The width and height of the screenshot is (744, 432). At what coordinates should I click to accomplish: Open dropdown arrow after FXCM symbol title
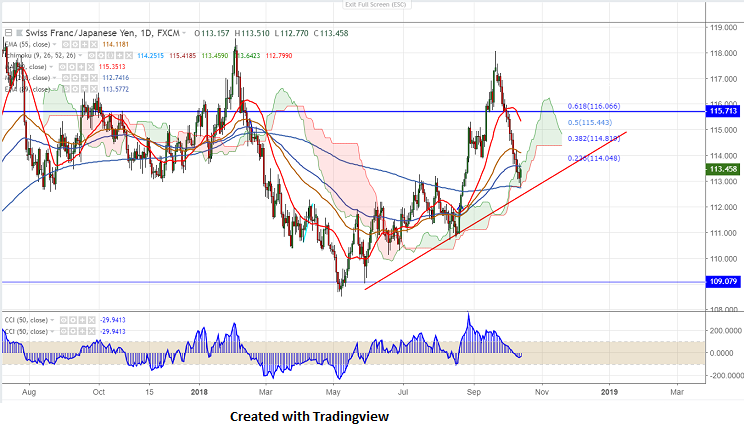[184, 33]
